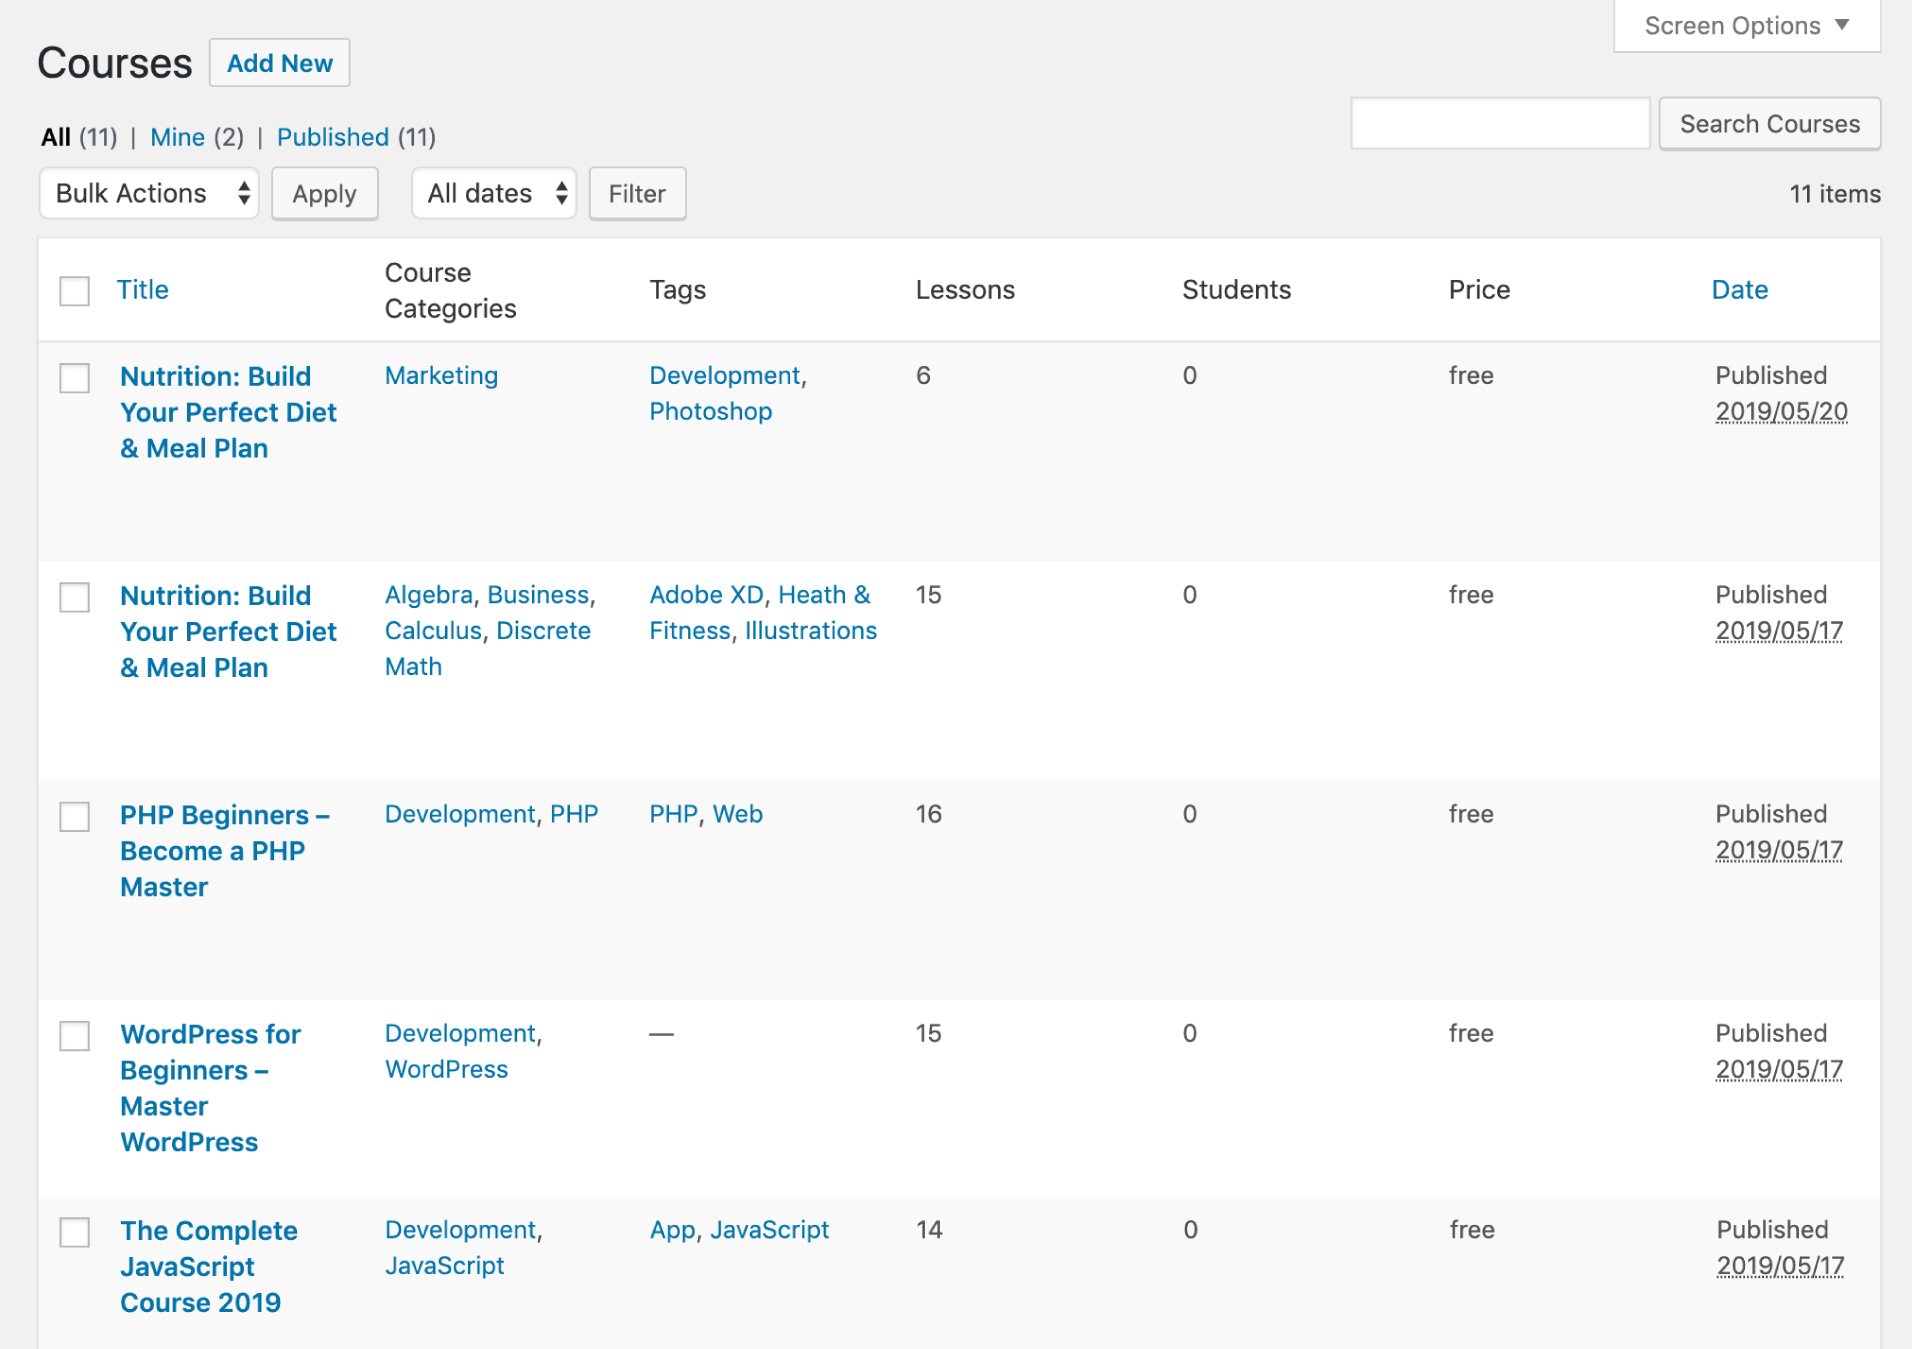
Task: Expand the Screen Options panel
Action: click(x=1745, y=25)
